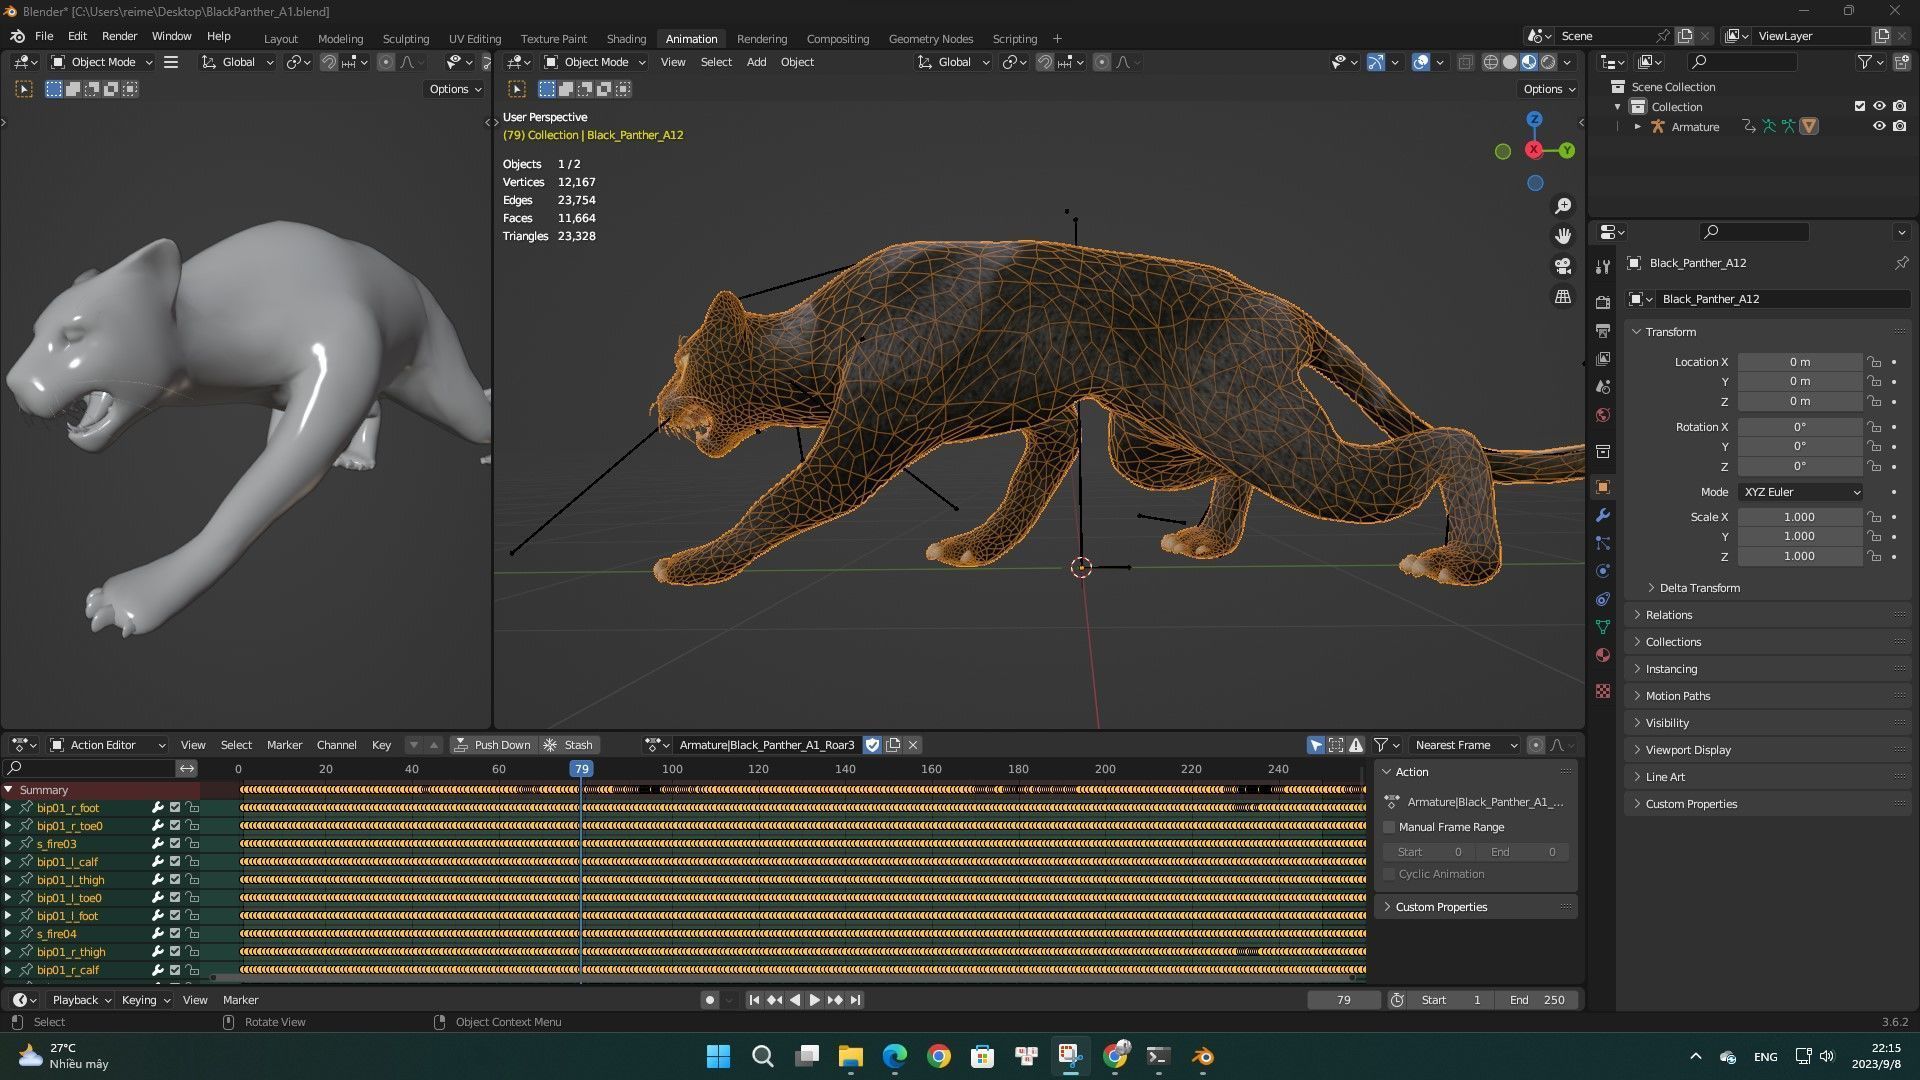This screenshot has width=1920, height=1080.
Task: Unlink the Roar3 action with X icon
Action: pyautogui.click(x=913, y=745)
